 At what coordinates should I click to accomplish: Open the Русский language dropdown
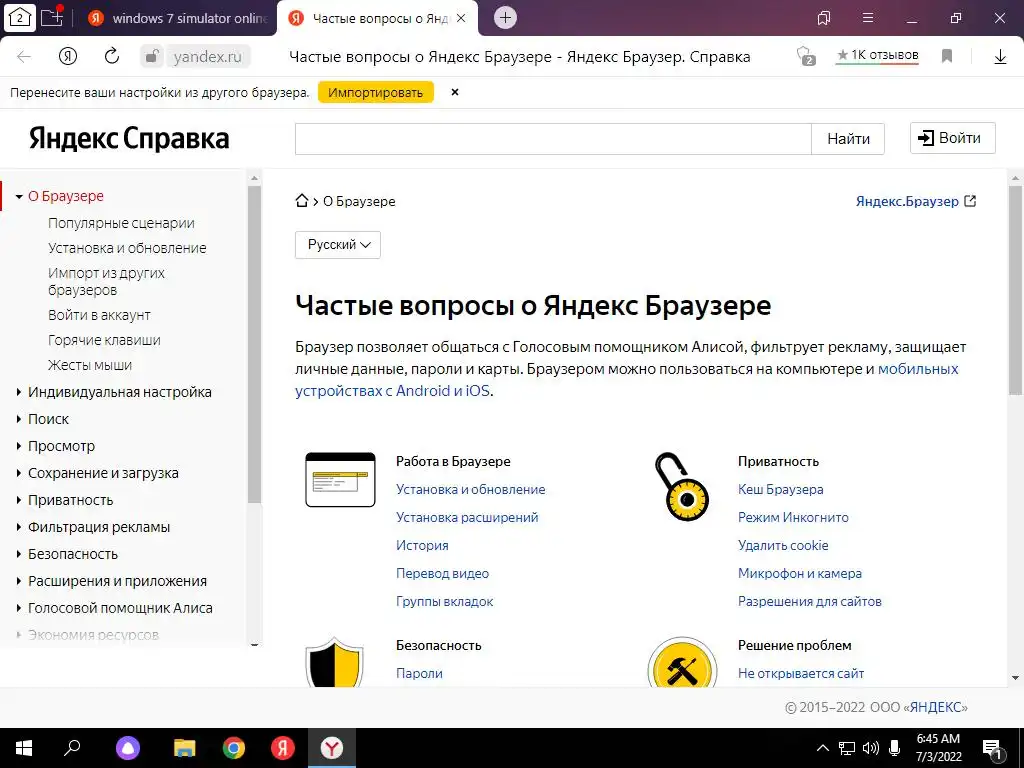tap(338, 245)
